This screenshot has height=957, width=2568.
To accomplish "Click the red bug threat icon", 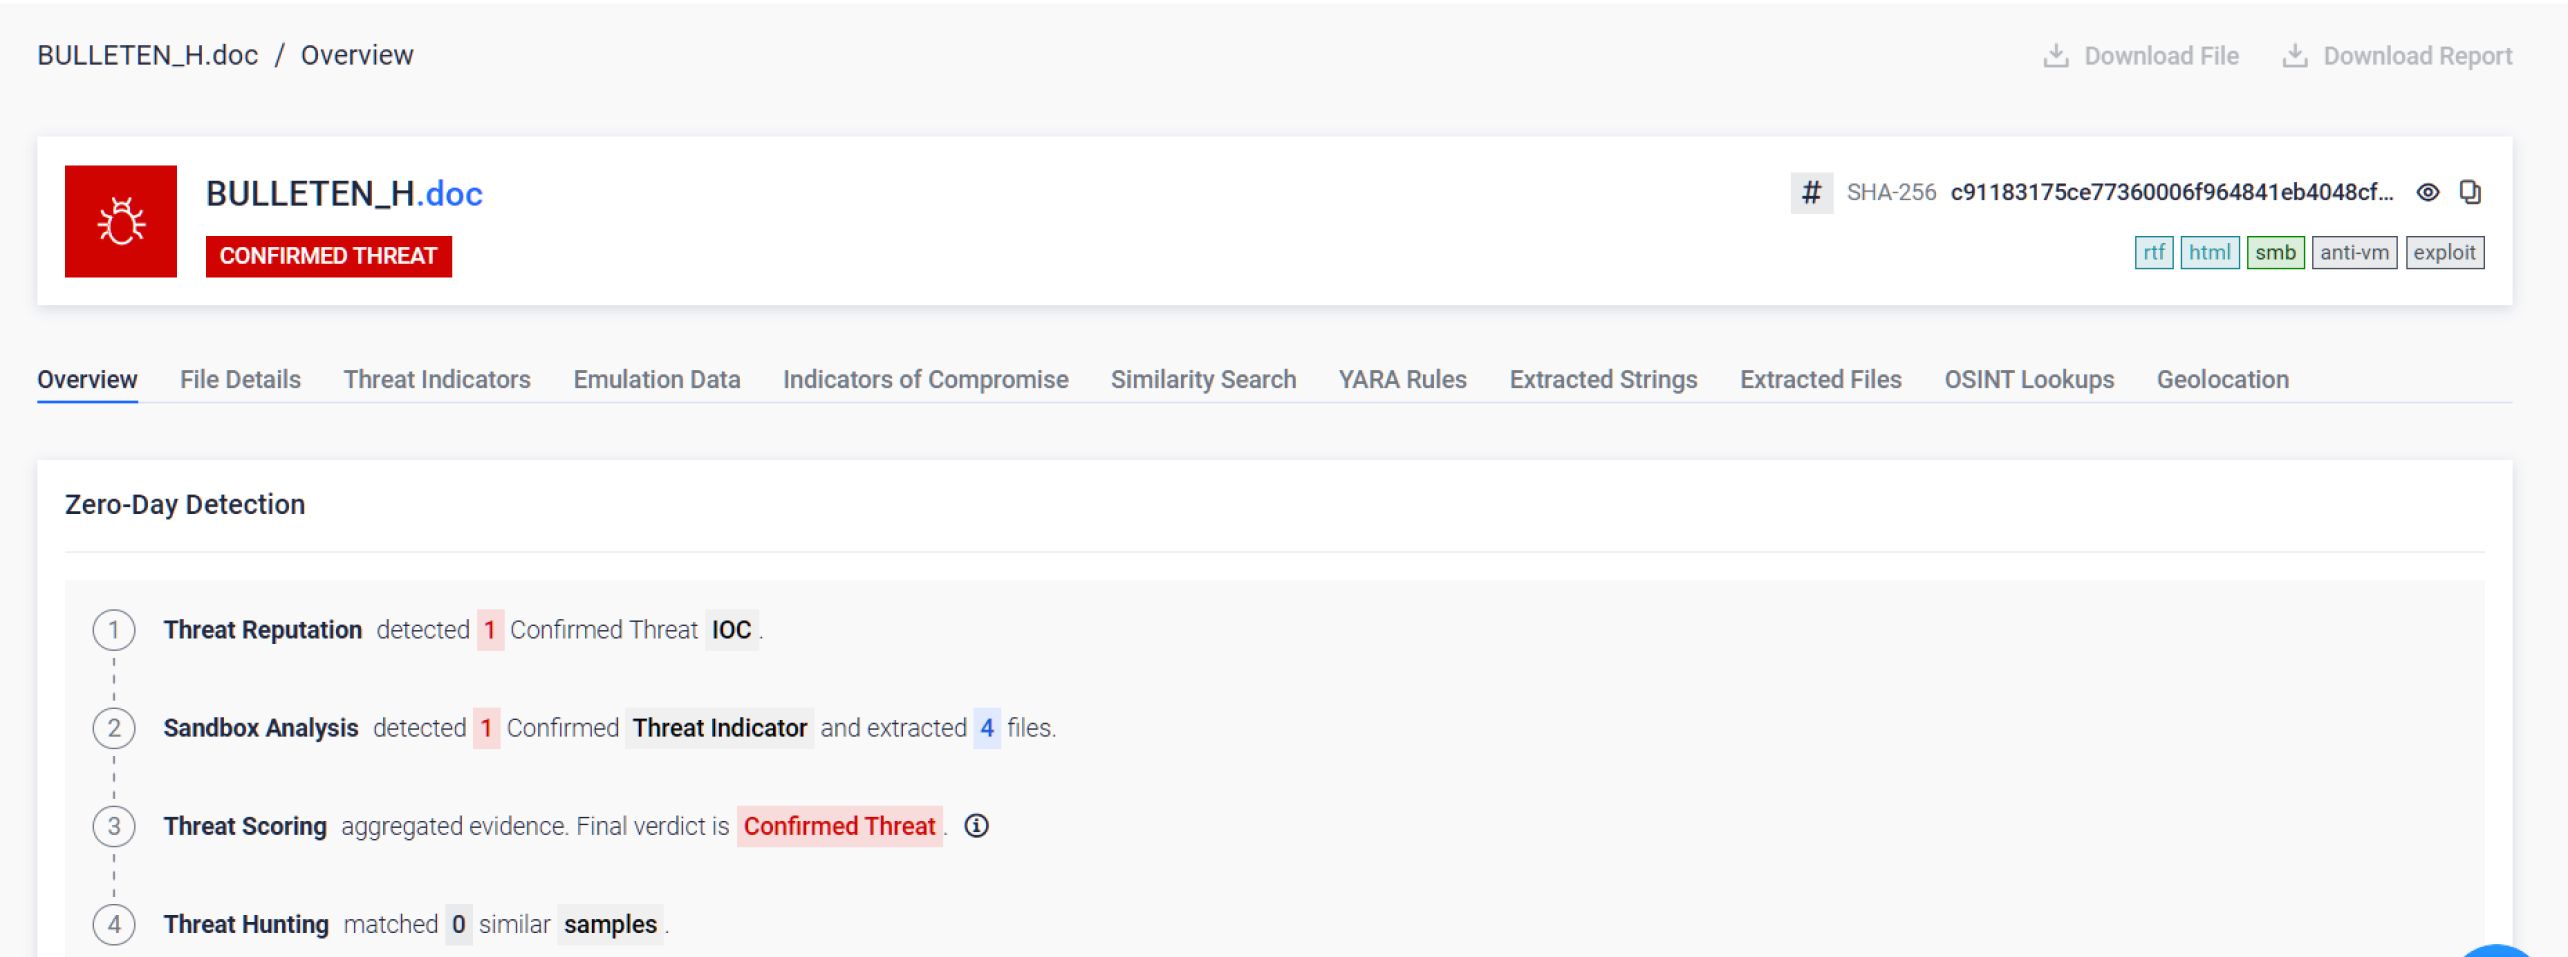I will 121,221.
